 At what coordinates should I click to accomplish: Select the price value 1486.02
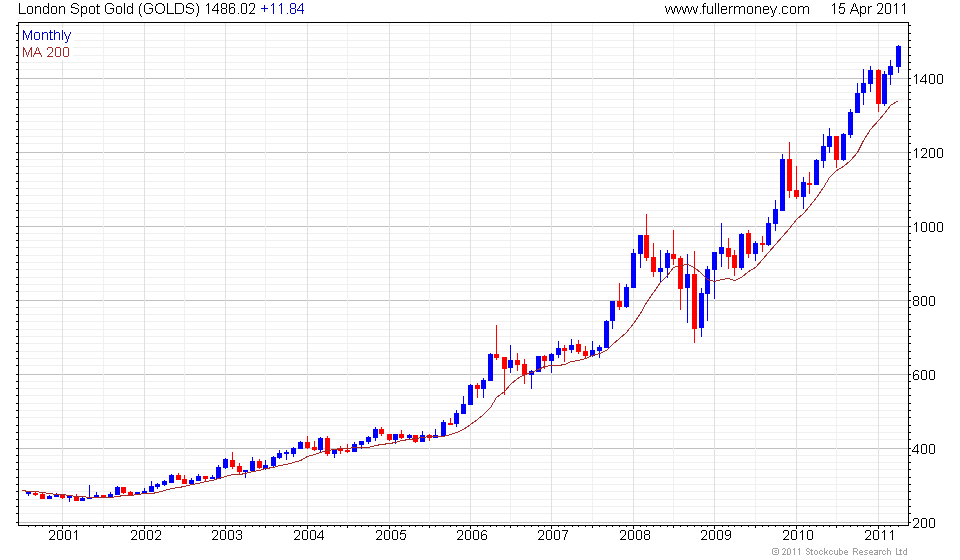click(230, 9)
